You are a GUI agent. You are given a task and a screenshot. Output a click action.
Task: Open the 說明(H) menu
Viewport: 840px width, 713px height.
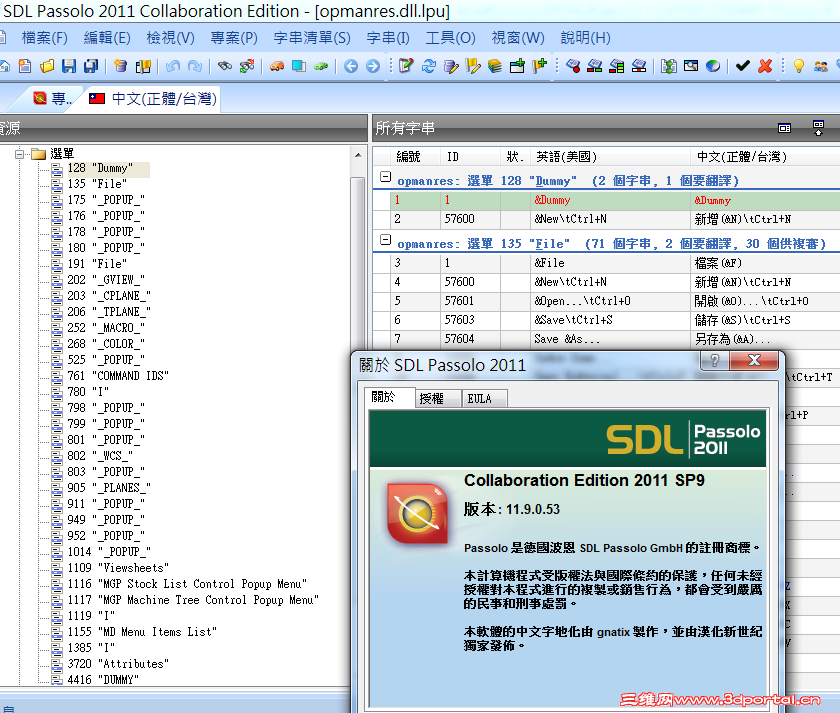(x=585, y=37)
